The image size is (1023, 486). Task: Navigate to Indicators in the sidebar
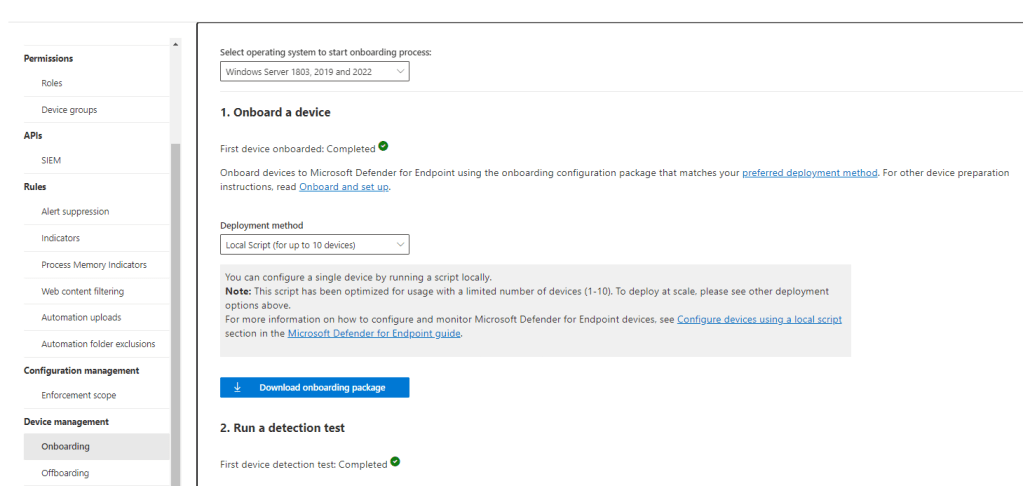[x=60, y=238]
